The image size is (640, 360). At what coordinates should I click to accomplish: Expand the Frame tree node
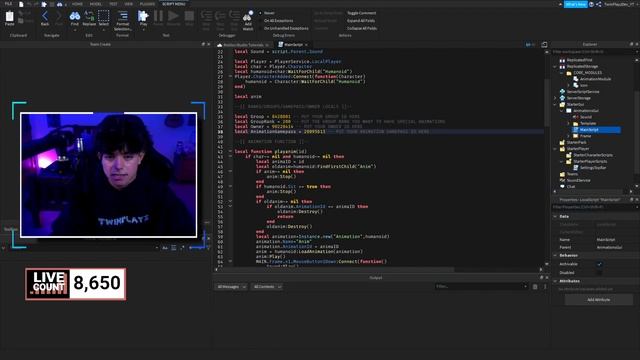pos(569,136)
